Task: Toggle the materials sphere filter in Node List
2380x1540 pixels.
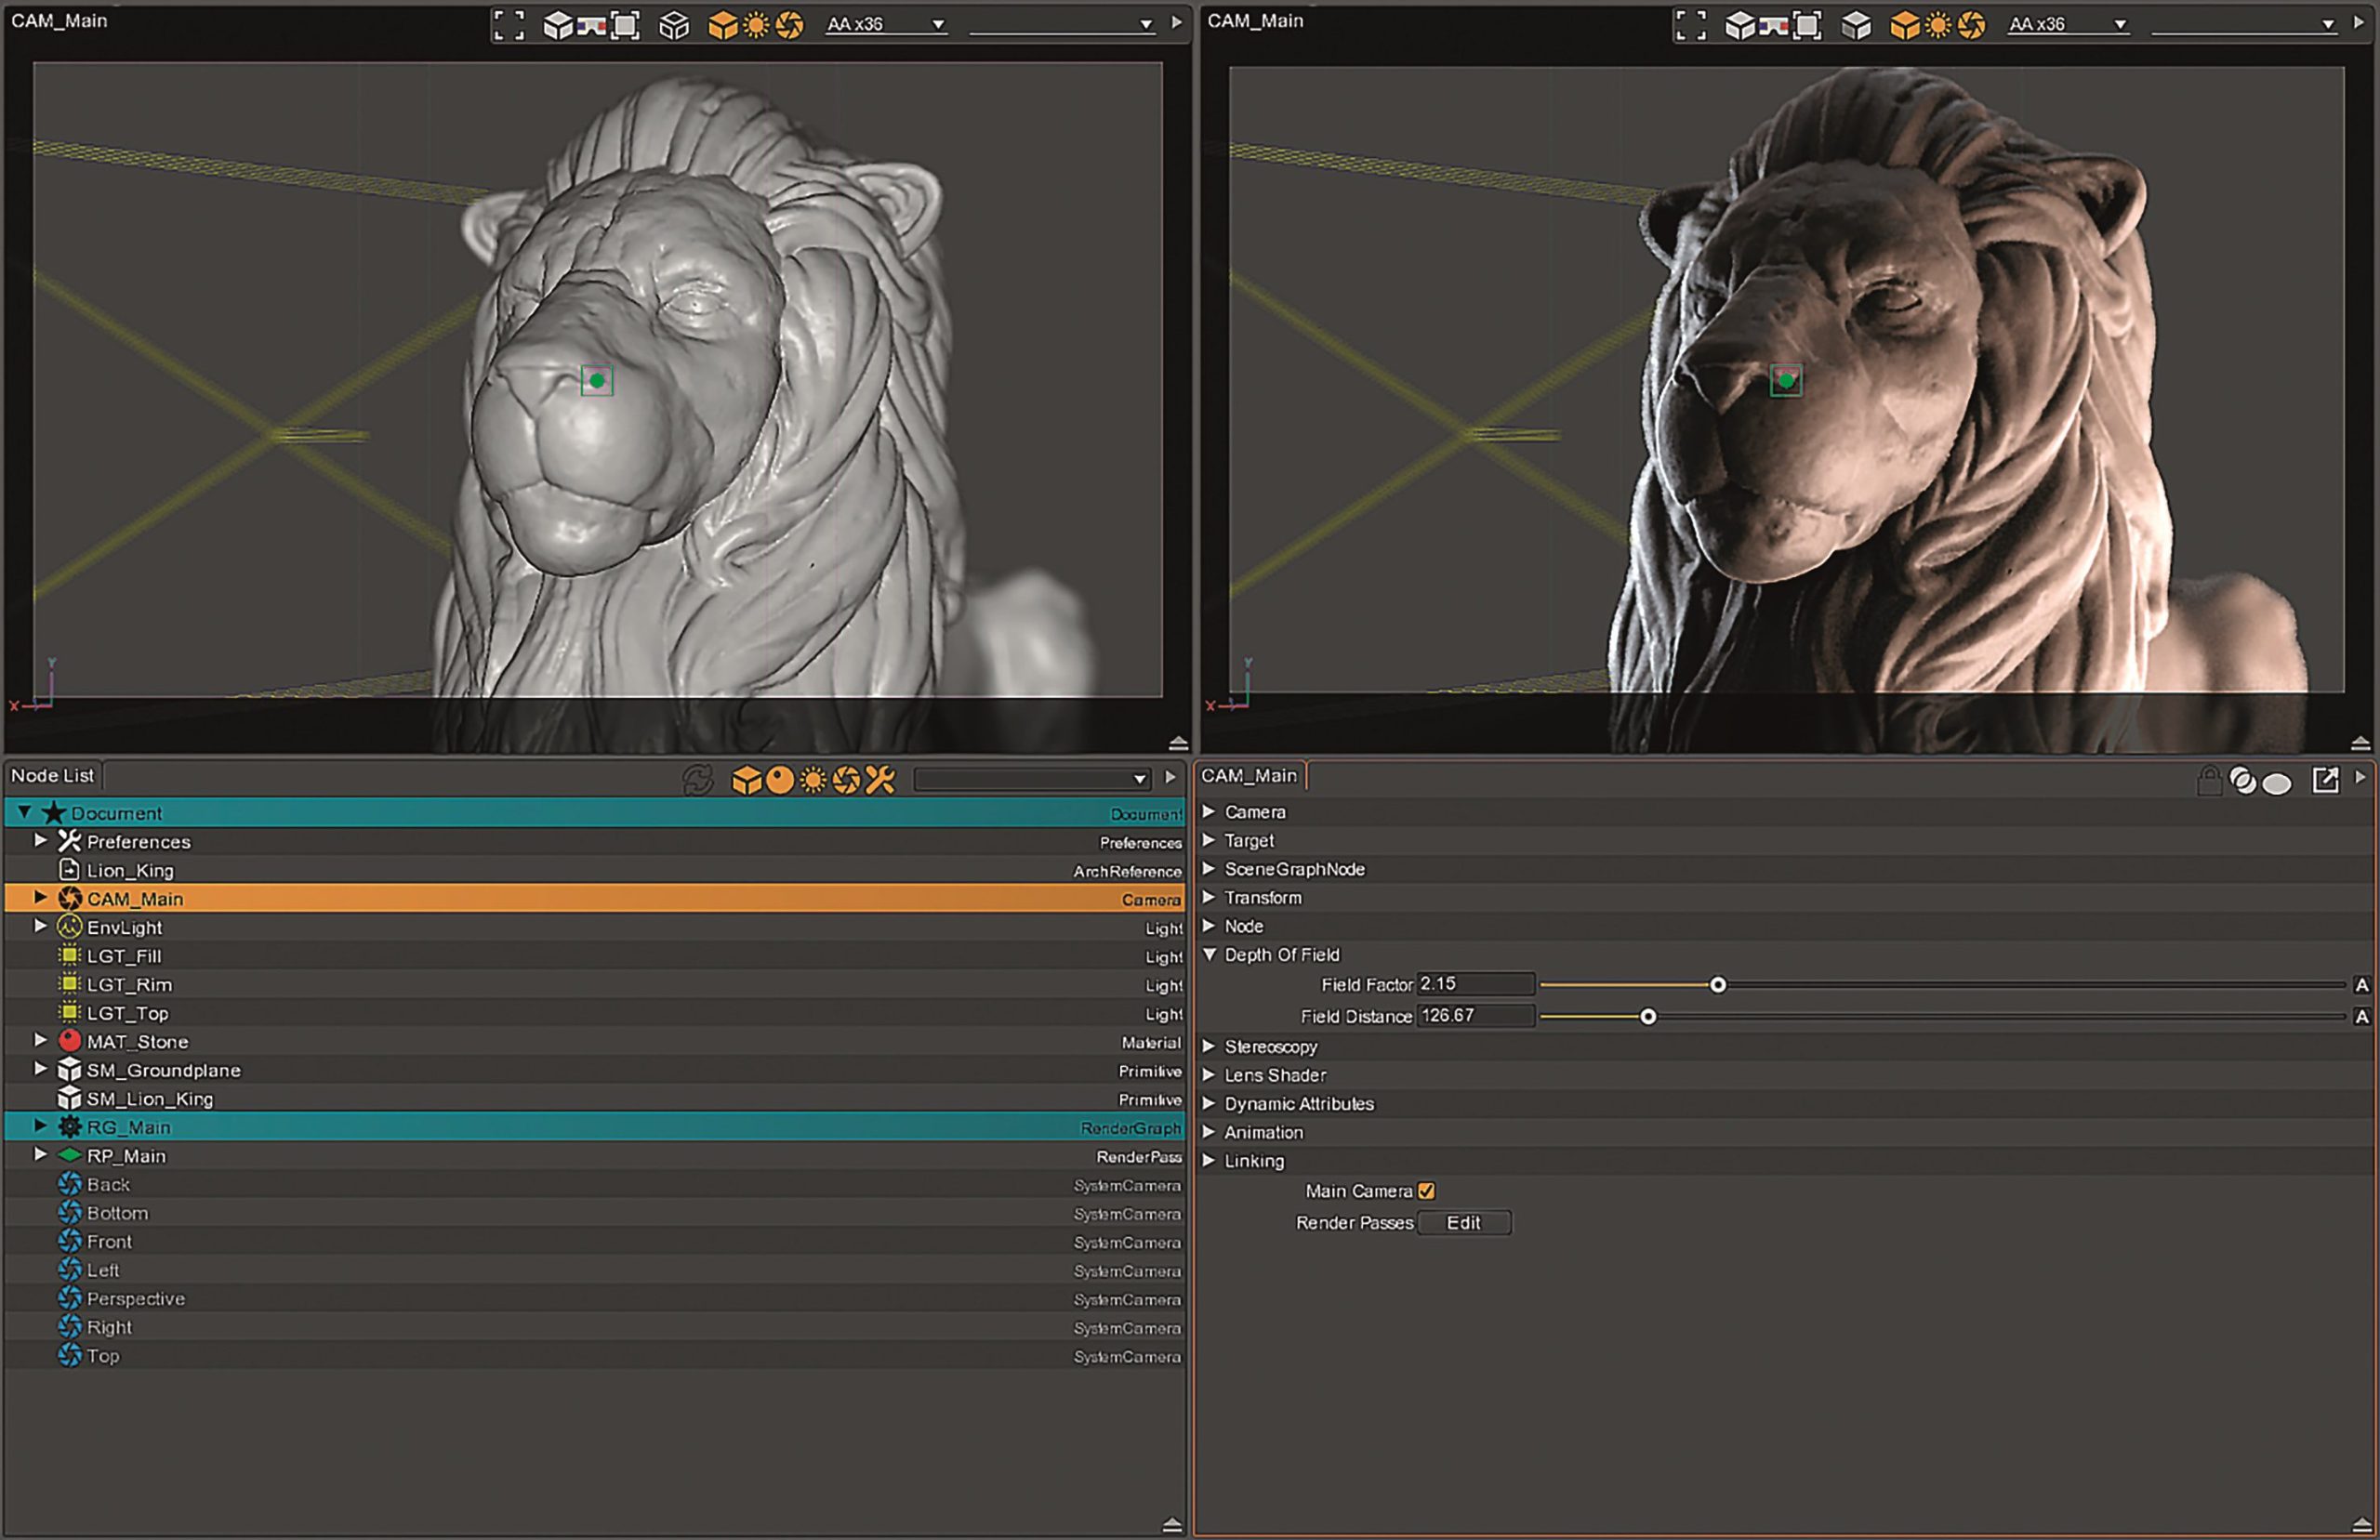Action: tap(780, 780)
